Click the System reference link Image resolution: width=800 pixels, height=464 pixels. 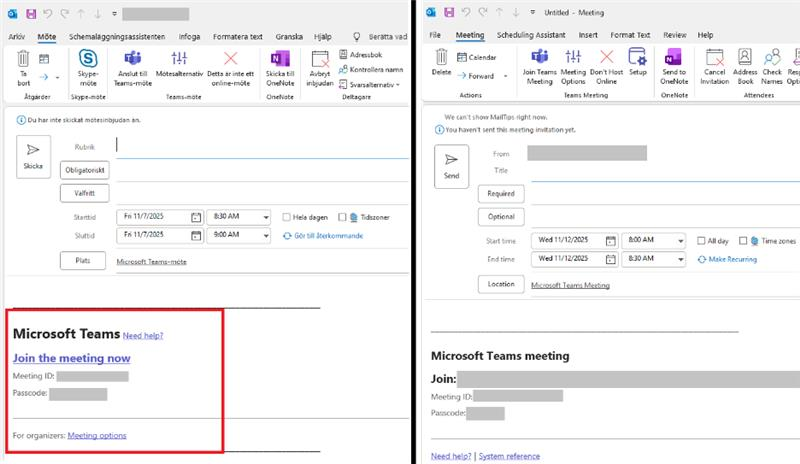pyautogui.click(x=509, y=456)
